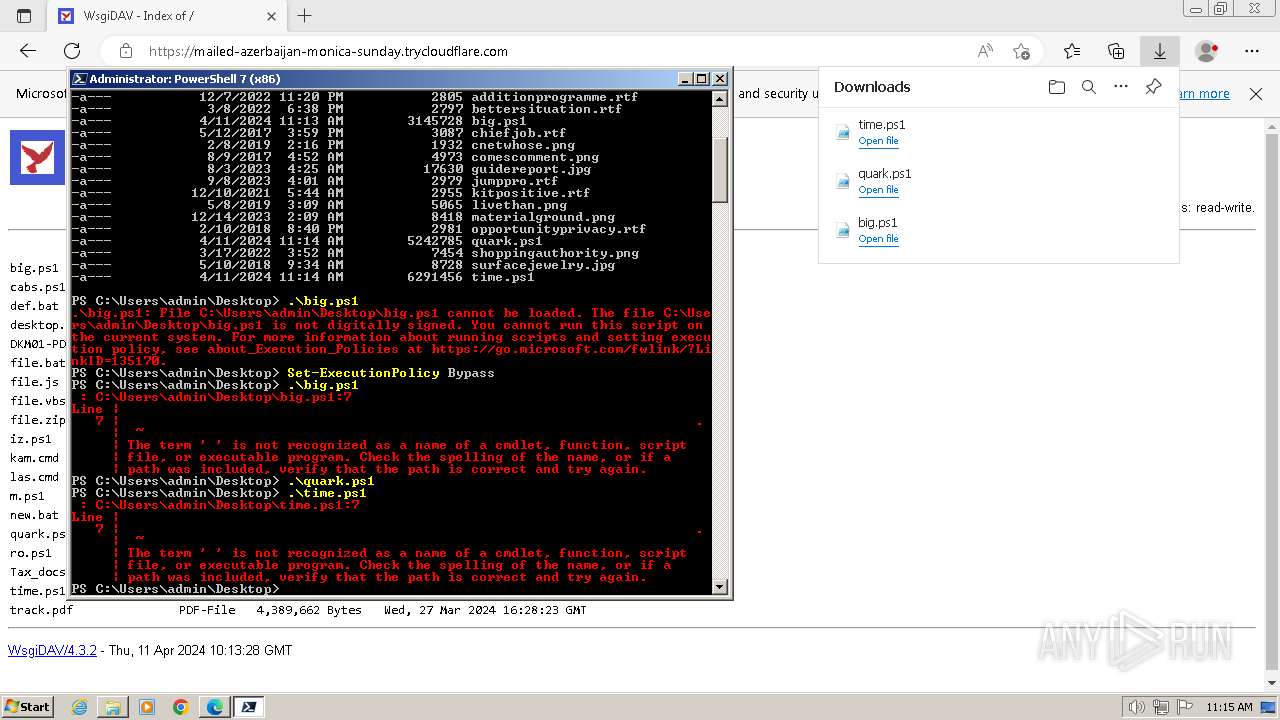The width and height of the screenshot is (1280, 720).
Task: Open Read aloud in address bar
Action: click(x=985, y=51)
